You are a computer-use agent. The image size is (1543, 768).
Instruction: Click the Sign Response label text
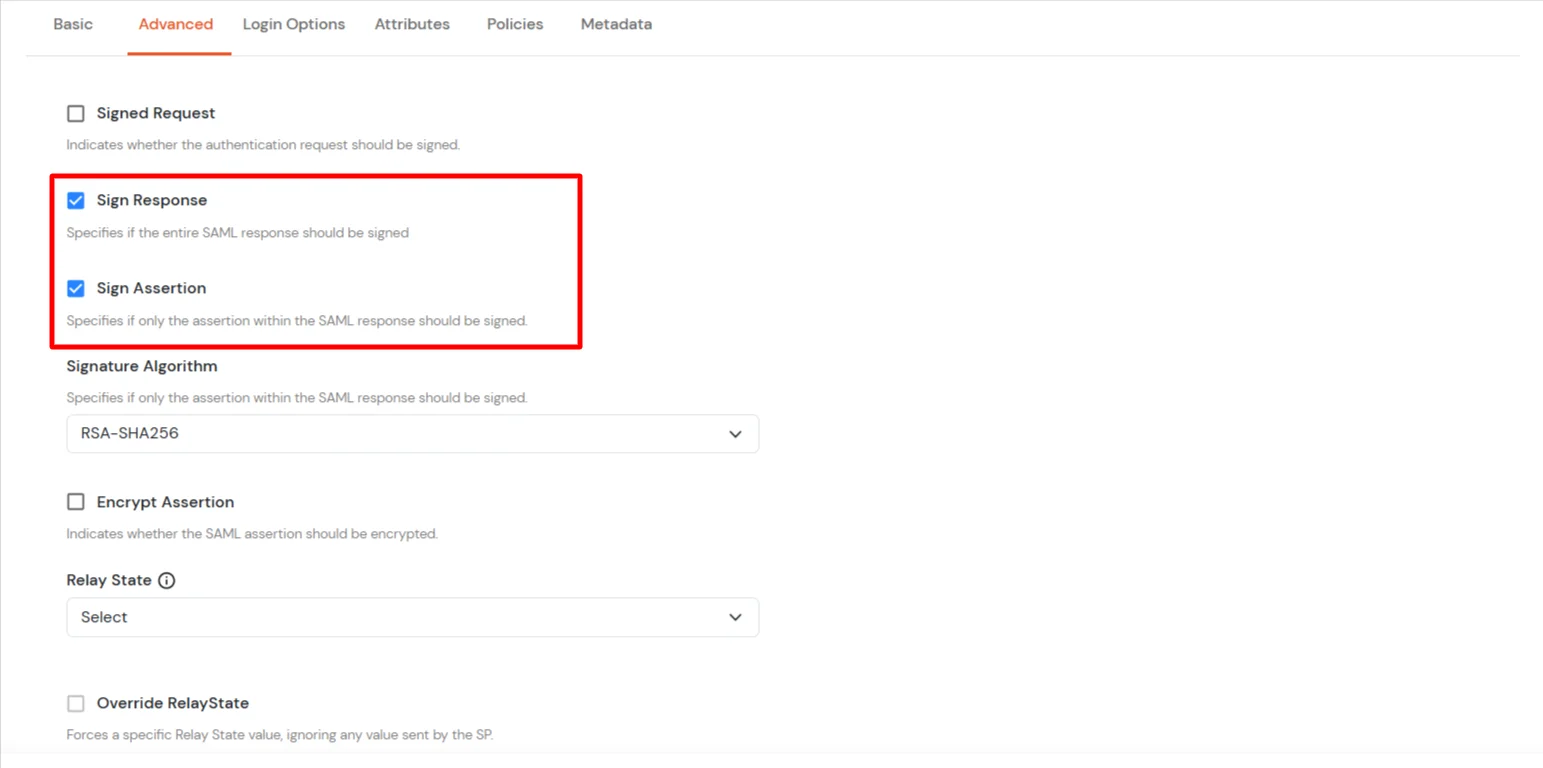[150, 200]
